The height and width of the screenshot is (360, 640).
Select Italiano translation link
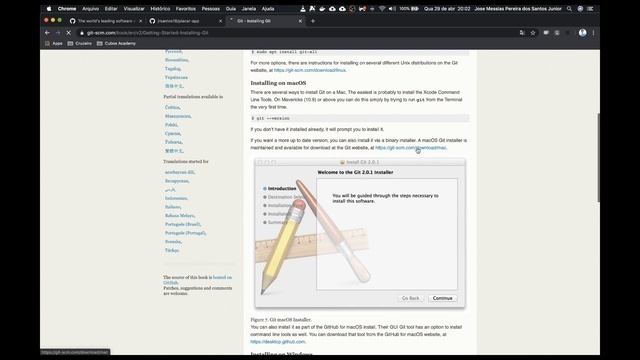[173, 207]
